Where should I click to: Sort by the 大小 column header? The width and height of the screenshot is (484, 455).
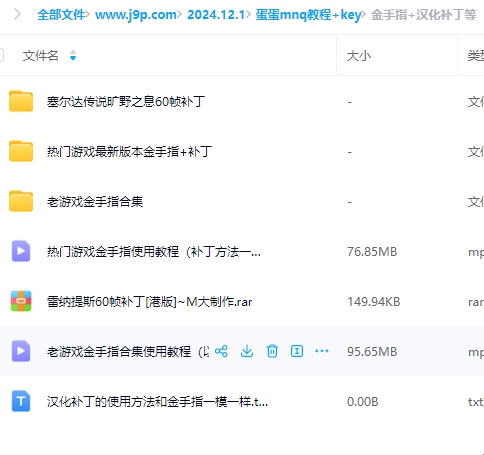click(x=359, y=56)
